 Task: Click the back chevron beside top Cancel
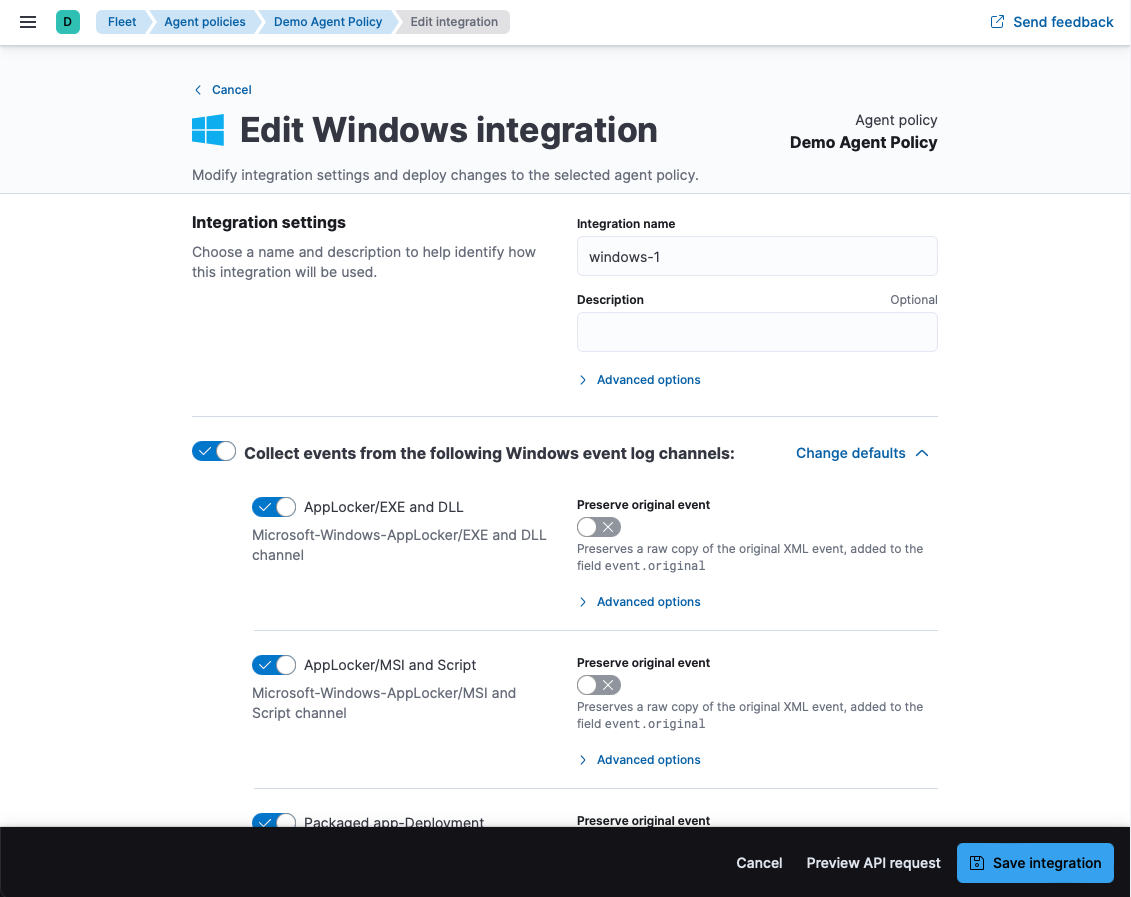click(198, 90)
